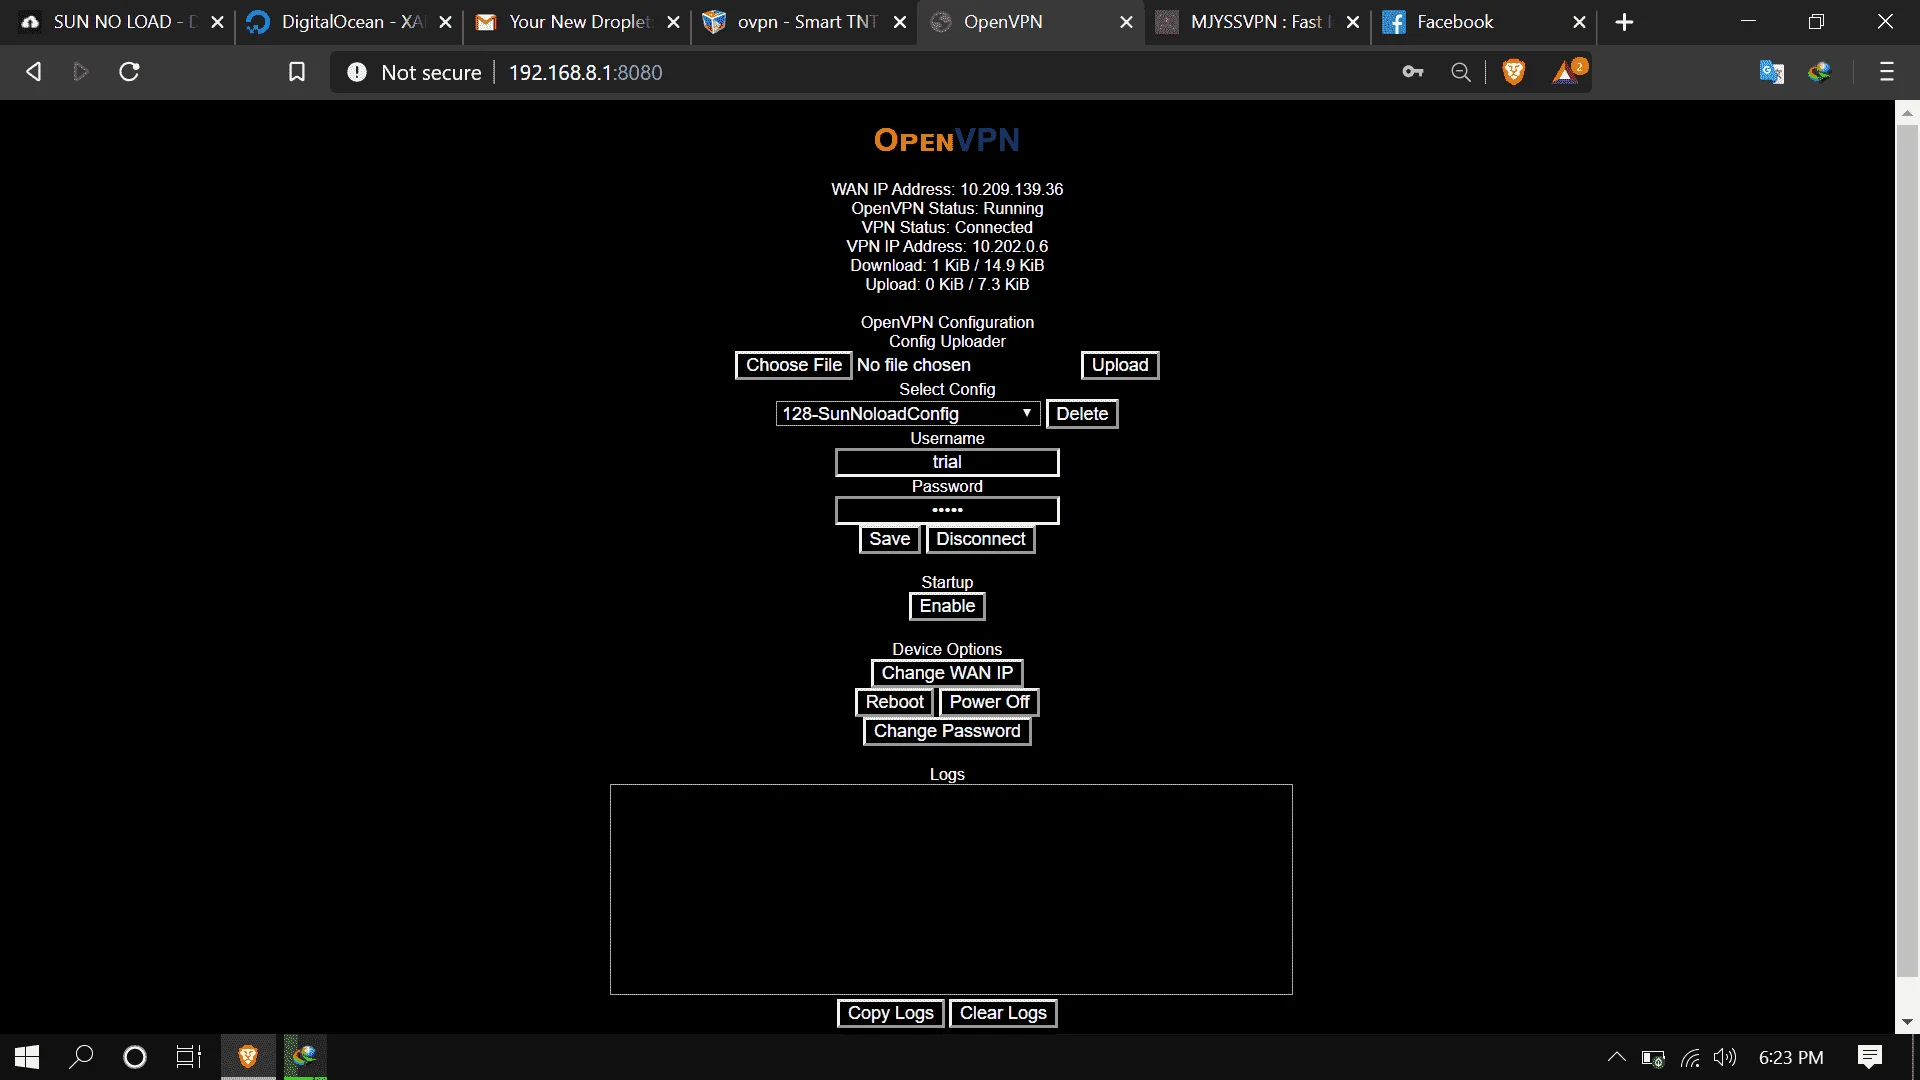
Task: Click the volume speaker tray icon
Action: pos(1725,1057)
